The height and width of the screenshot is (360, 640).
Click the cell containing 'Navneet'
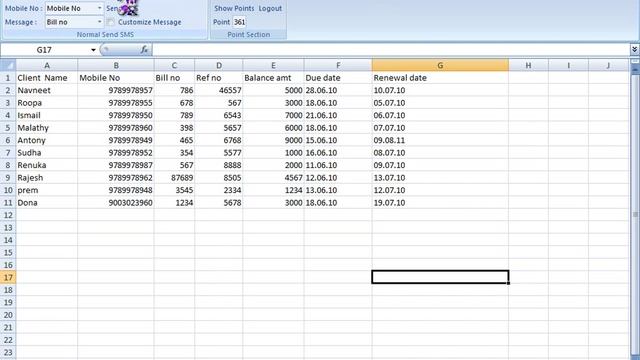point(47,90)
